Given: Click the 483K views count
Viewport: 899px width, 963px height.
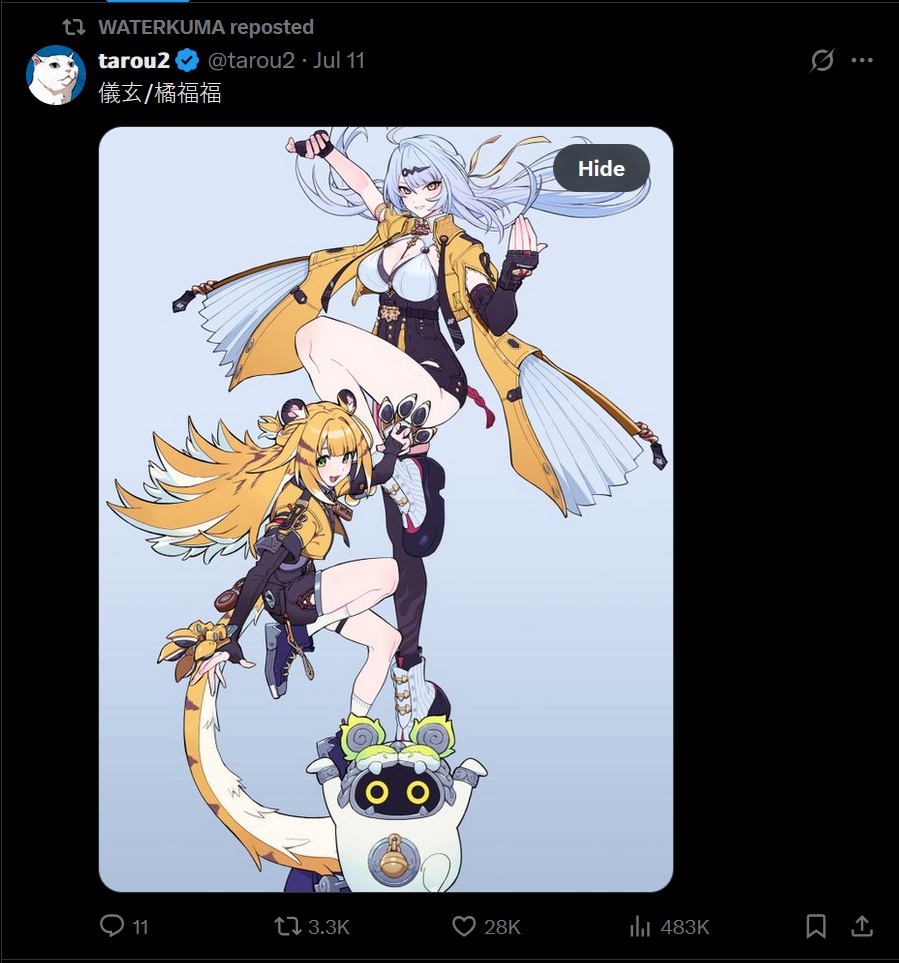Looking at the screenshot, I should (685, 927).
